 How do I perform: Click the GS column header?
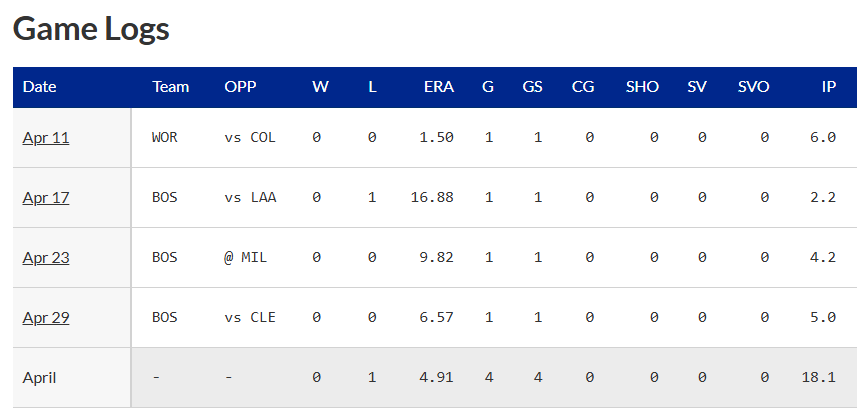[532, 87]
